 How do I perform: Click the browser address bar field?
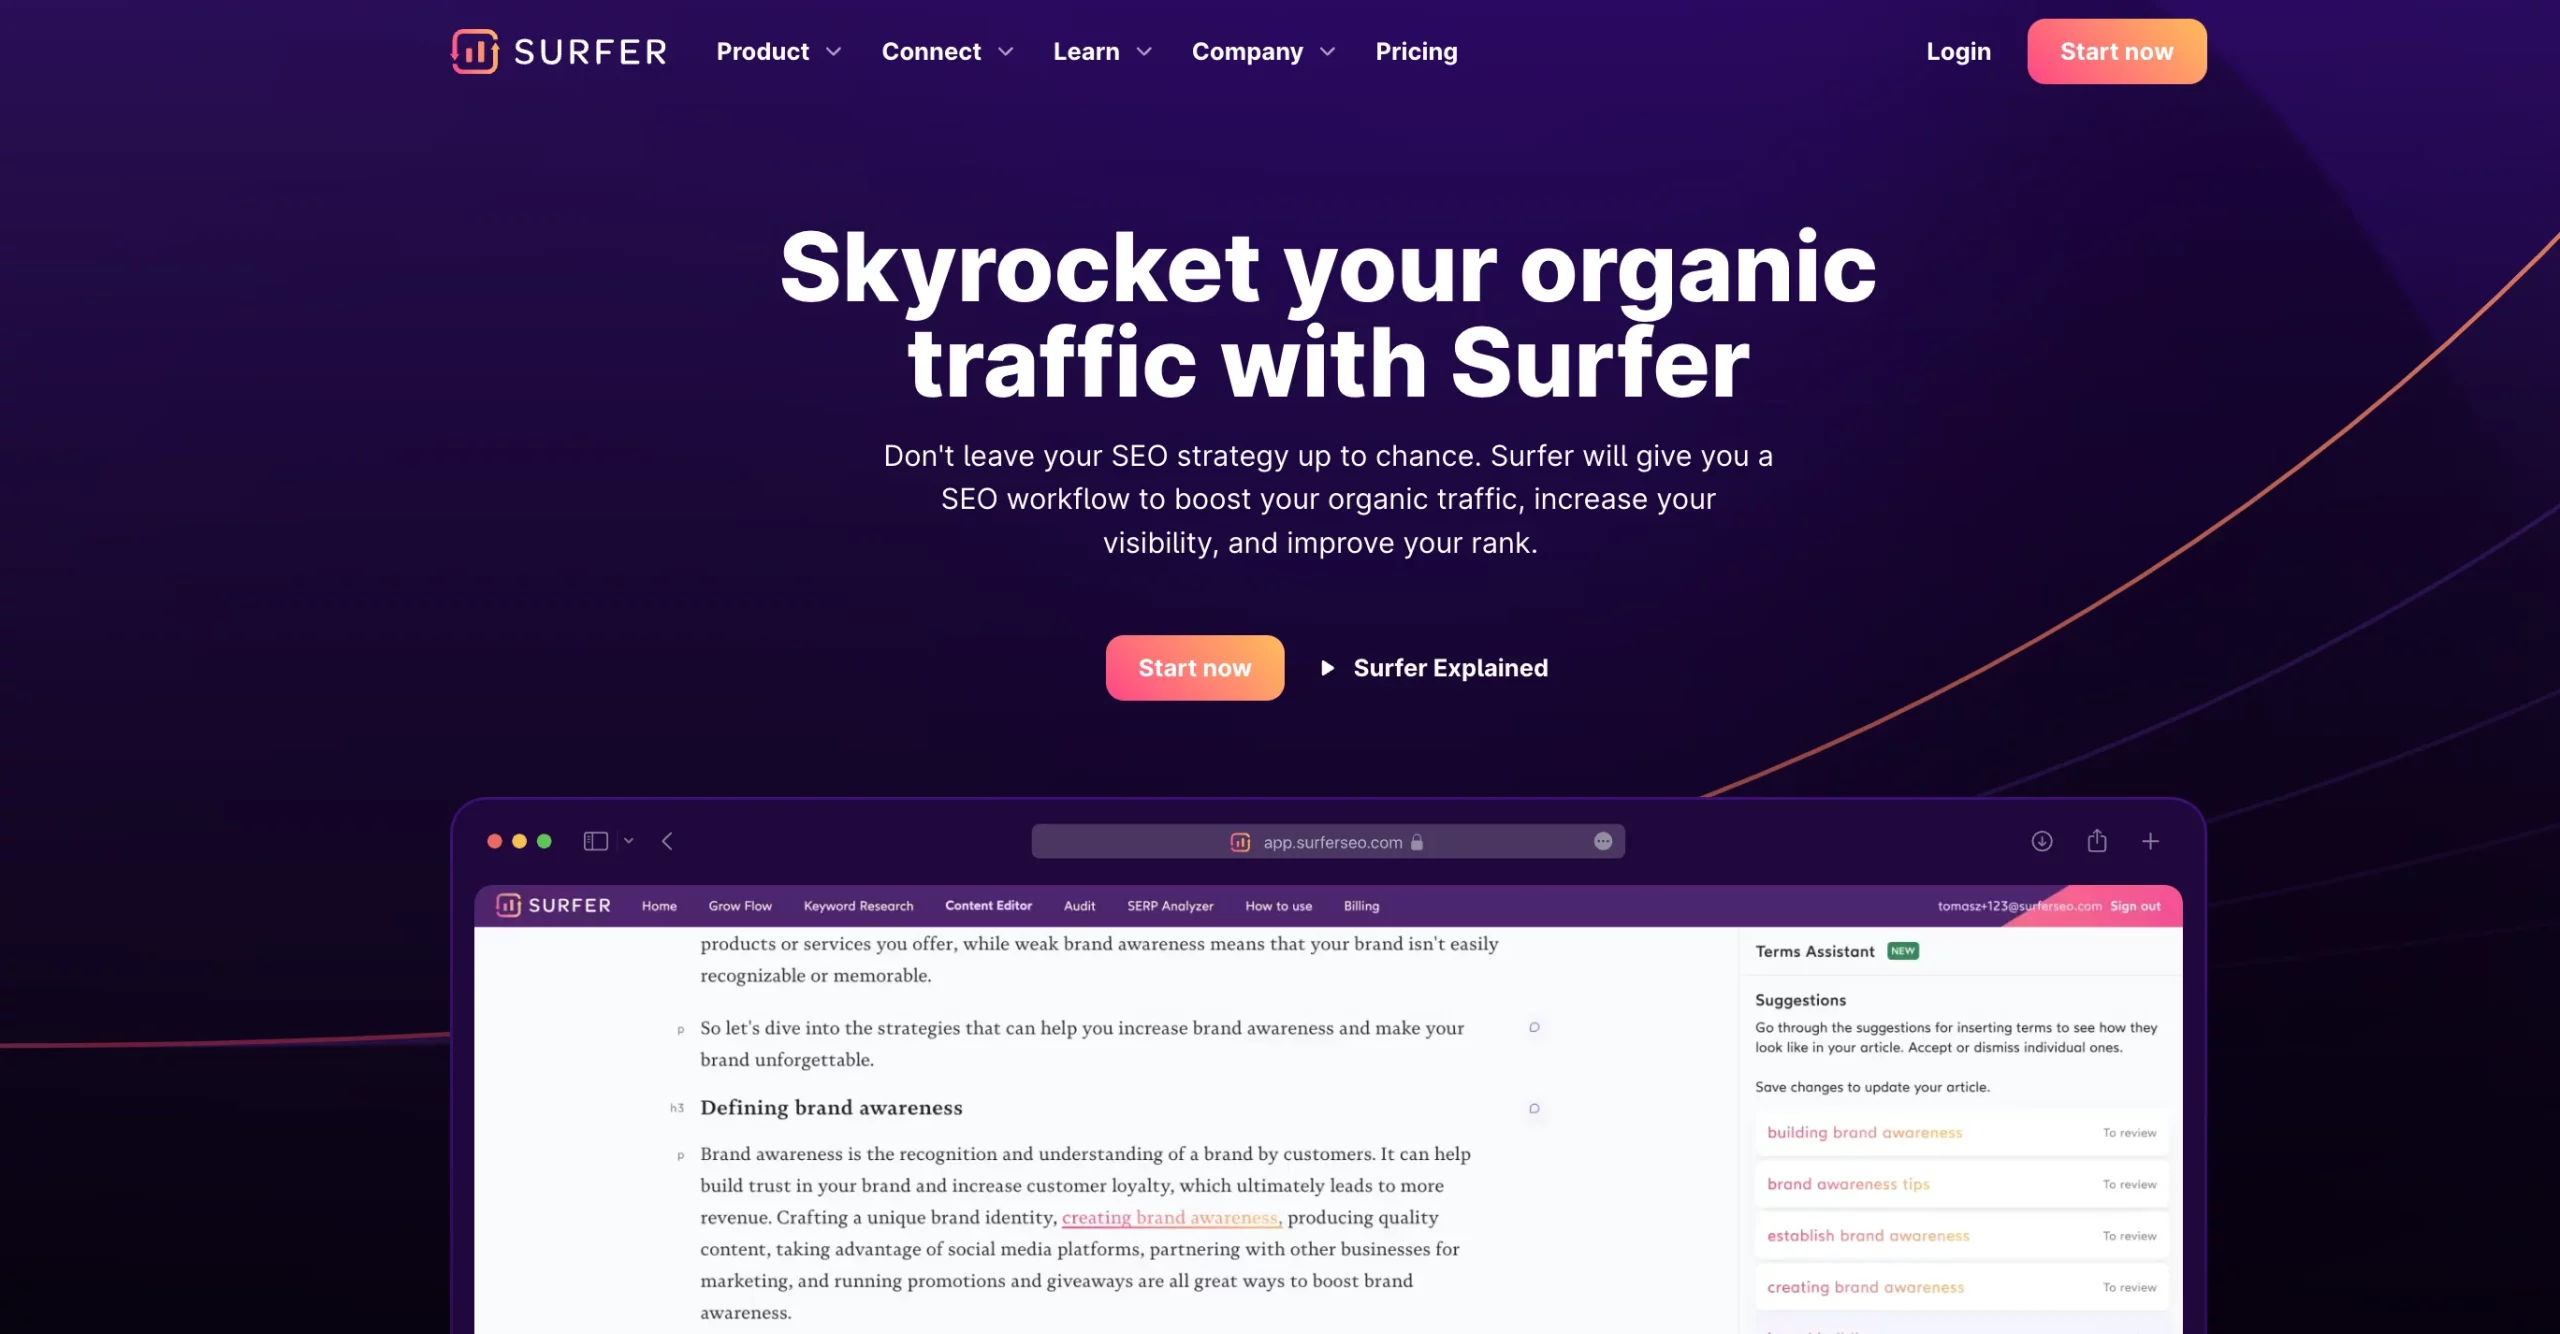tap(1326, 840)
